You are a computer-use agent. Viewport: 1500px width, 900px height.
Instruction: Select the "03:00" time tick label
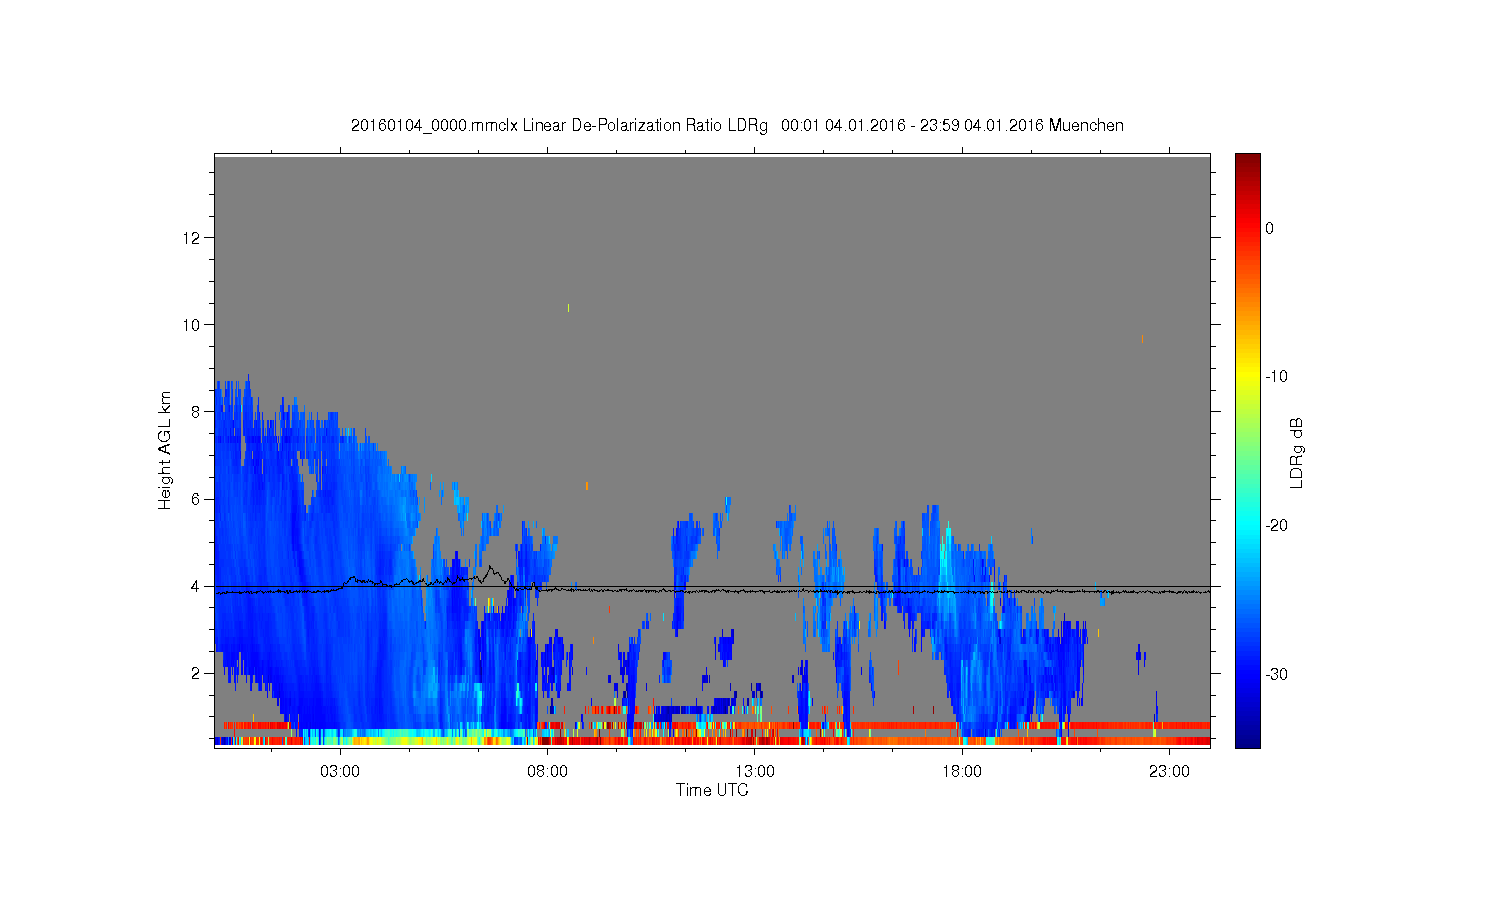point(340,772)
